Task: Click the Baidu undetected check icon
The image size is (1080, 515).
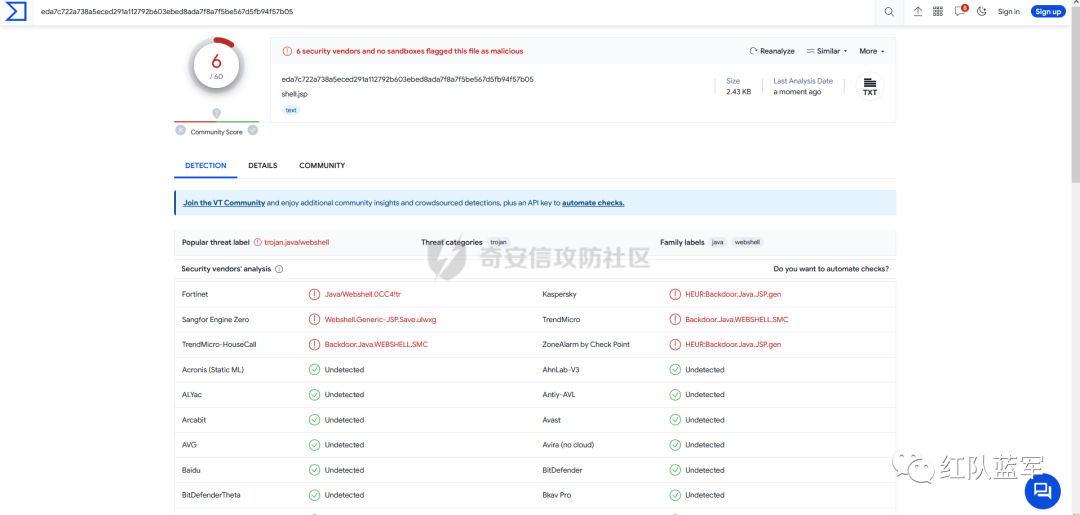Action: tap(314, 470)
